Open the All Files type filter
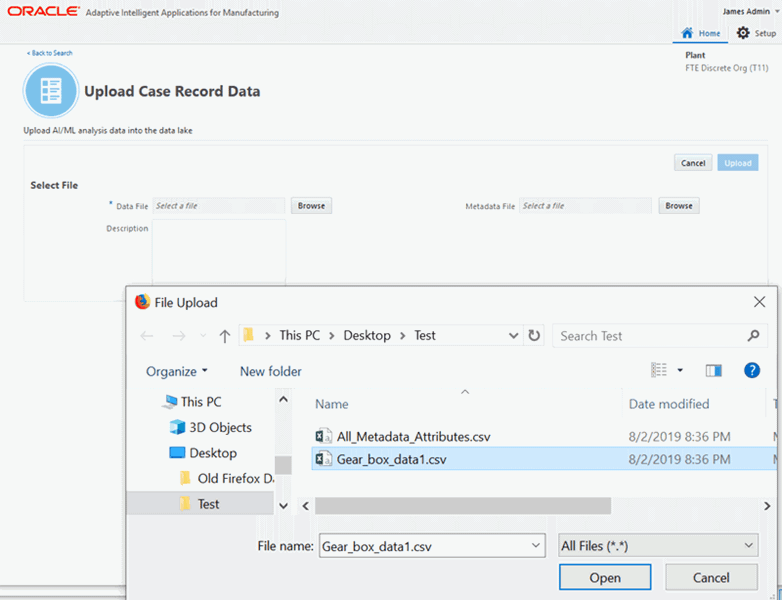The width and height of the screenshot is (782, 600). tap(658, 546)
